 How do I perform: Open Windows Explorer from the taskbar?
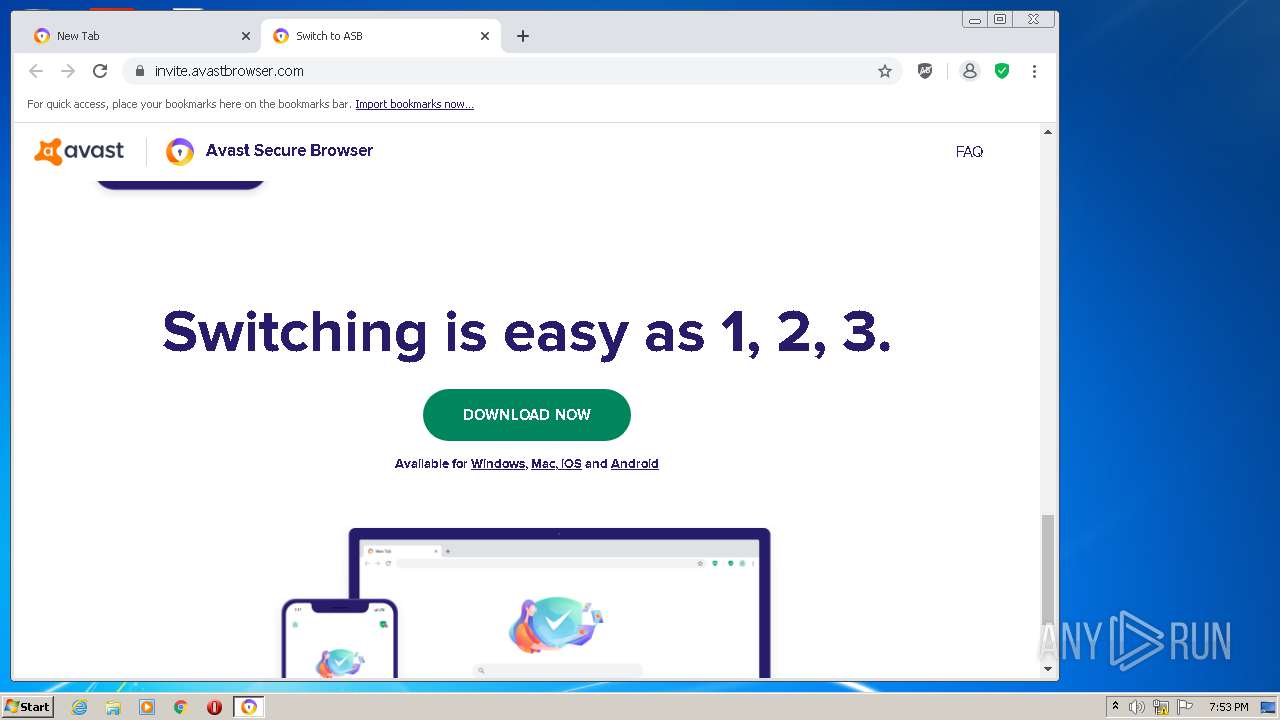coord(113,707)
